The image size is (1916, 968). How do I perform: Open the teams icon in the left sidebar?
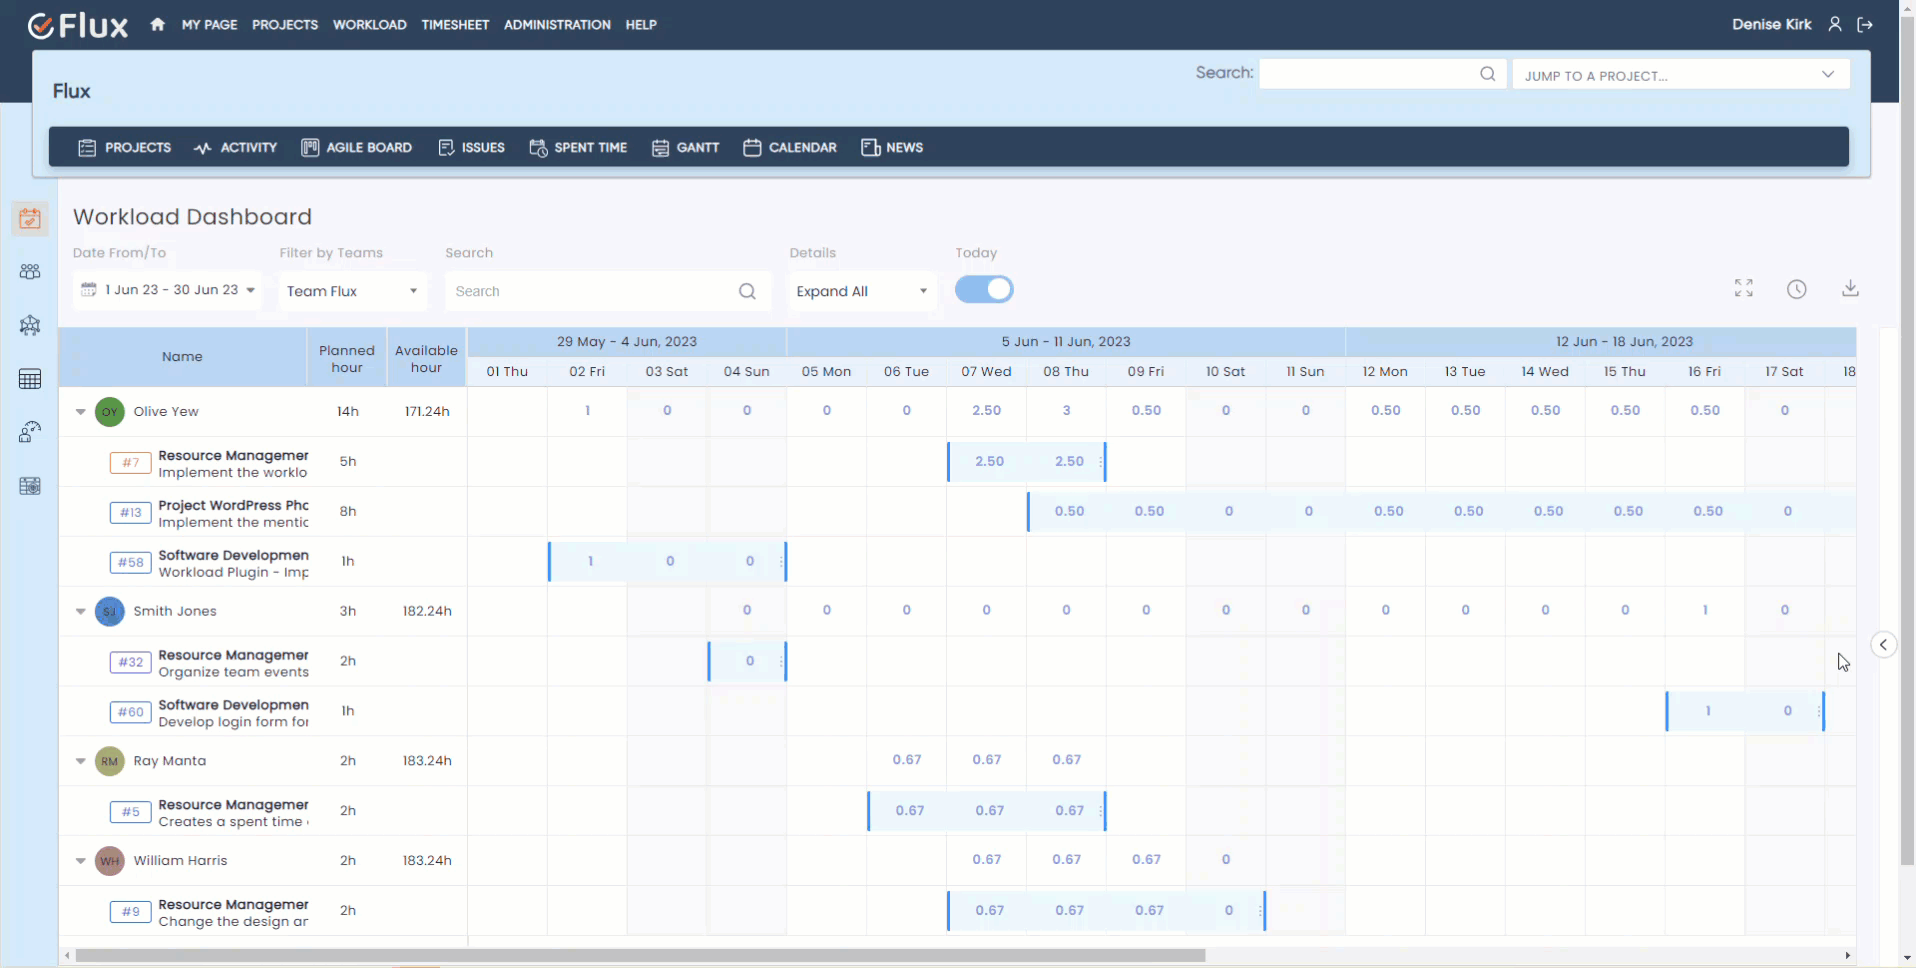pyautogui.click(x=30, y=272)
